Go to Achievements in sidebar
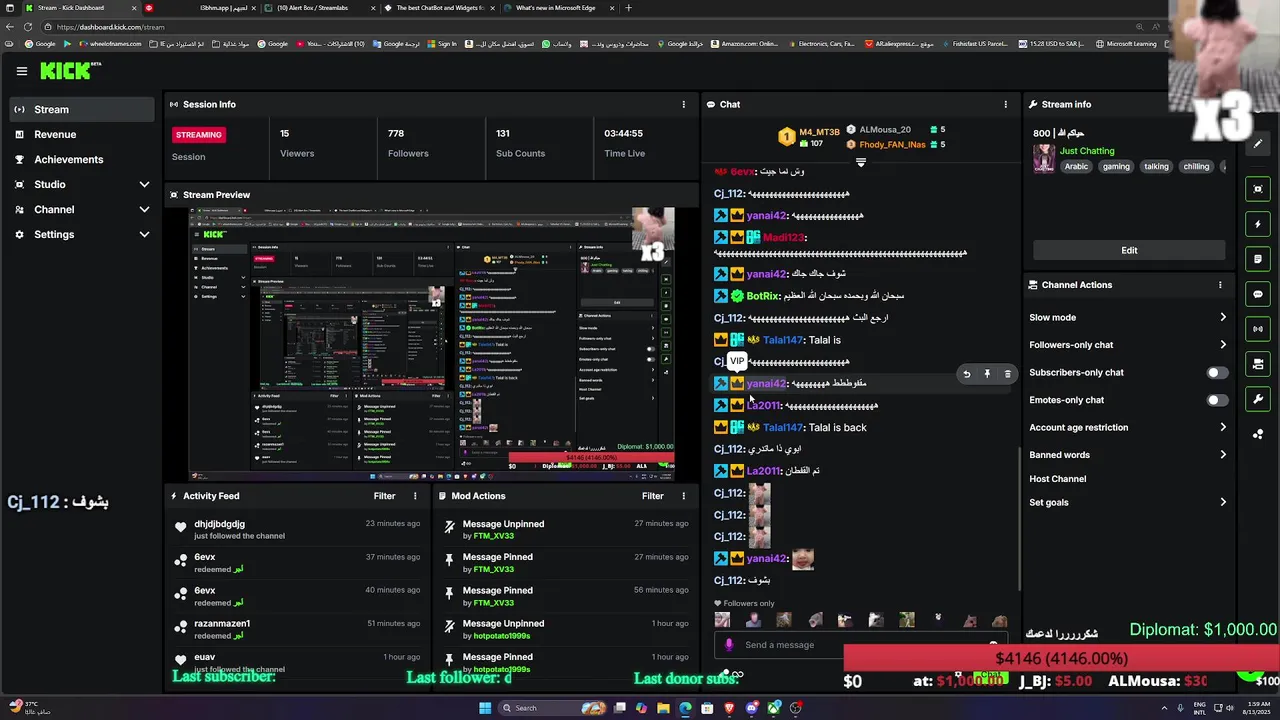 click(82, 159)
